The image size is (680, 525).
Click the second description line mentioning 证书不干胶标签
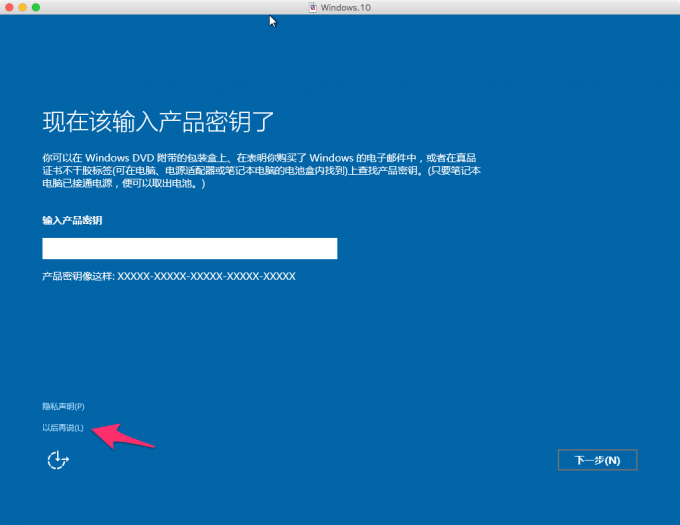(262, 171)
